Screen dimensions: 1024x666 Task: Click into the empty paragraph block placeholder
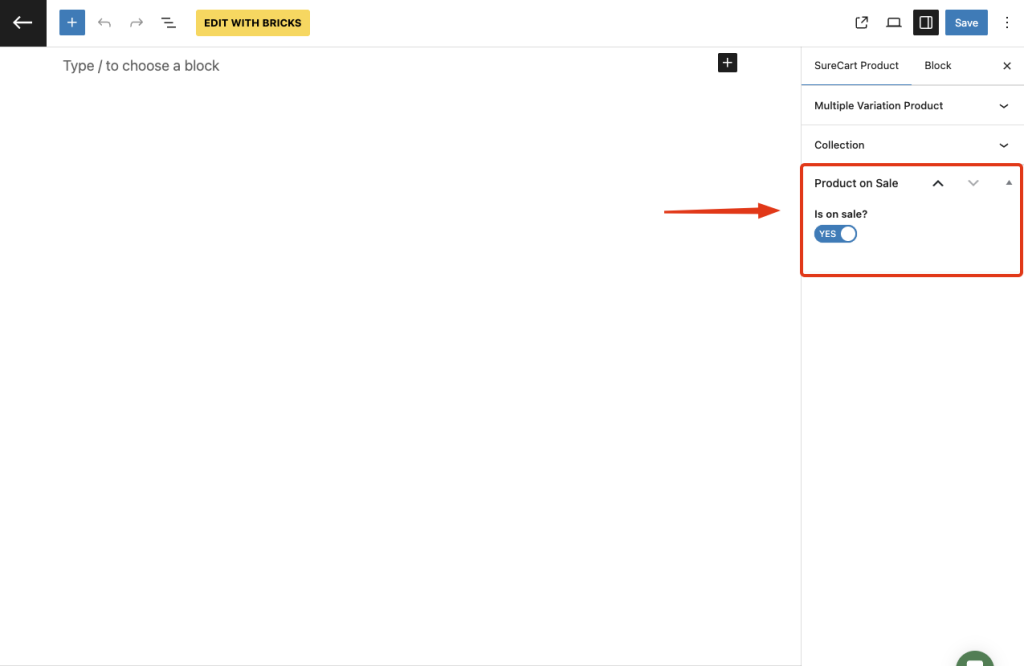tap(300, 66)
